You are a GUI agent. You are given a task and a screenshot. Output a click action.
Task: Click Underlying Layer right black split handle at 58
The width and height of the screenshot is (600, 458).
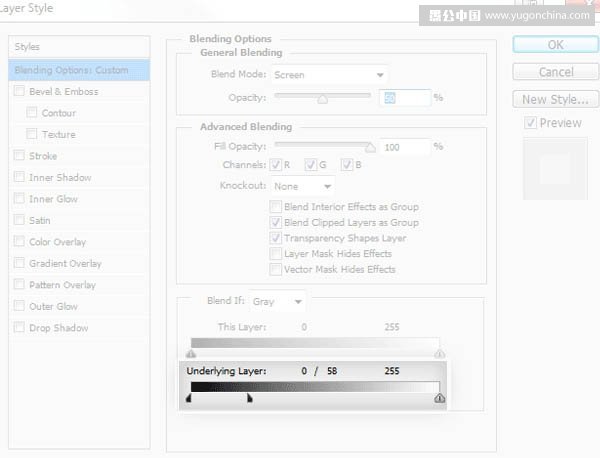point(250,398)
